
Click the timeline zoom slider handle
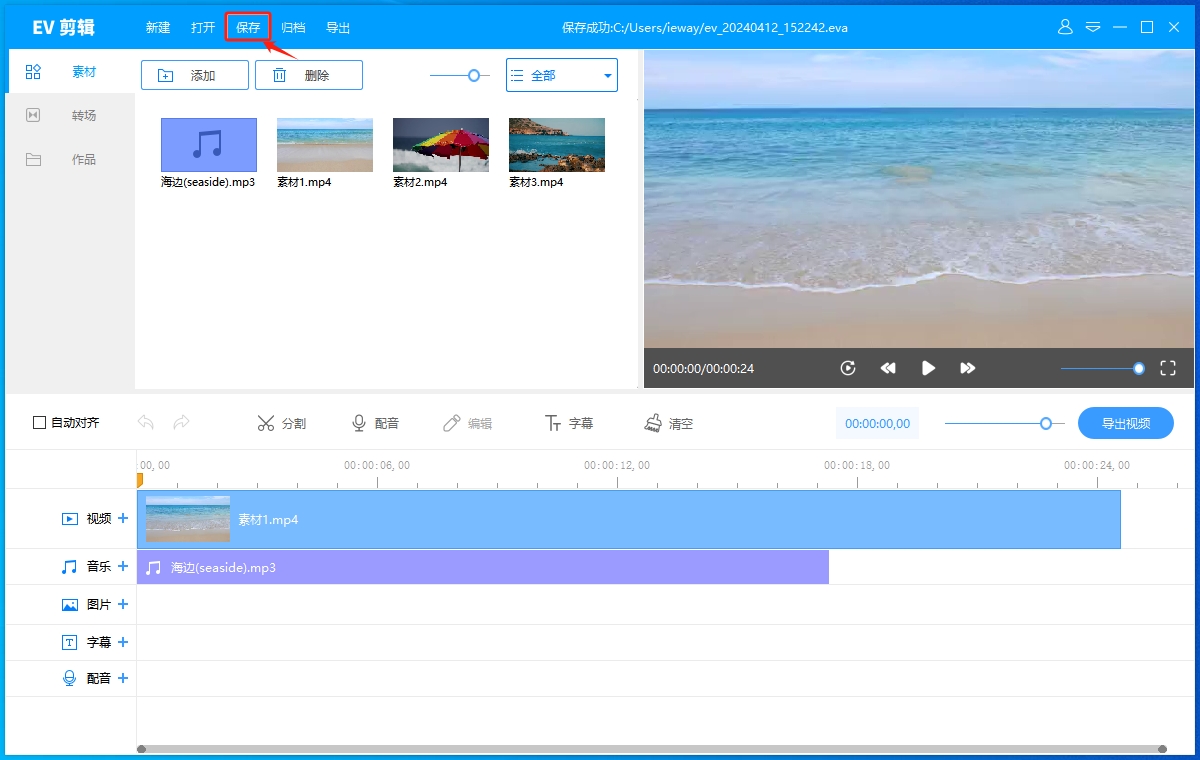coord(1046,423)
